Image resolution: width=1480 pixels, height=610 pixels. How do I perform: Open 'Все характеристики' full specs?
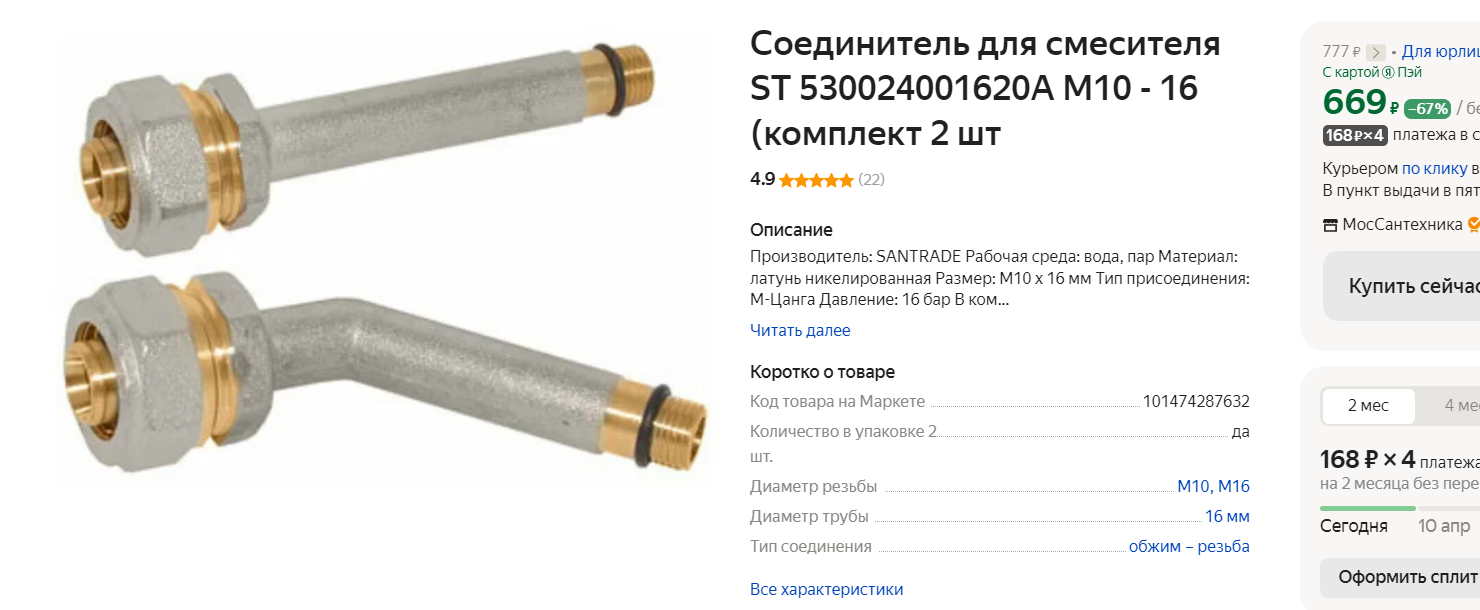pyautogui.click(x=827, y=589)
